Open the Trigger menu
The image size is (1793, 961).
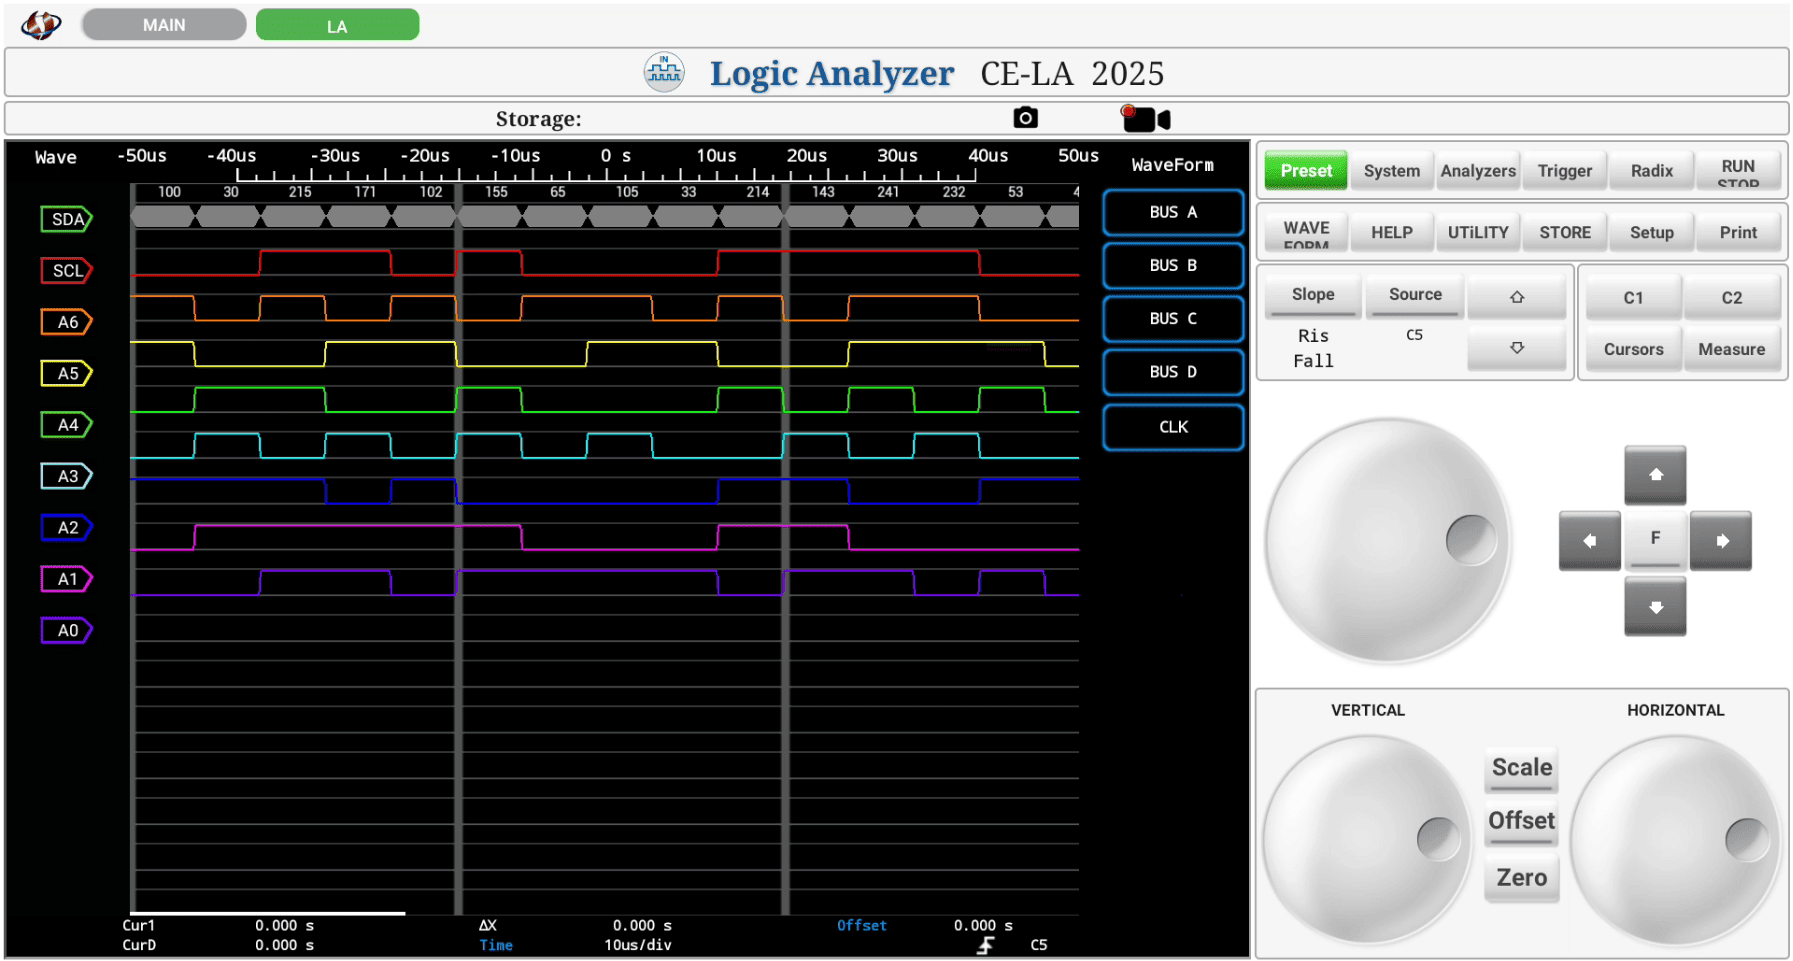point(1564,170)
